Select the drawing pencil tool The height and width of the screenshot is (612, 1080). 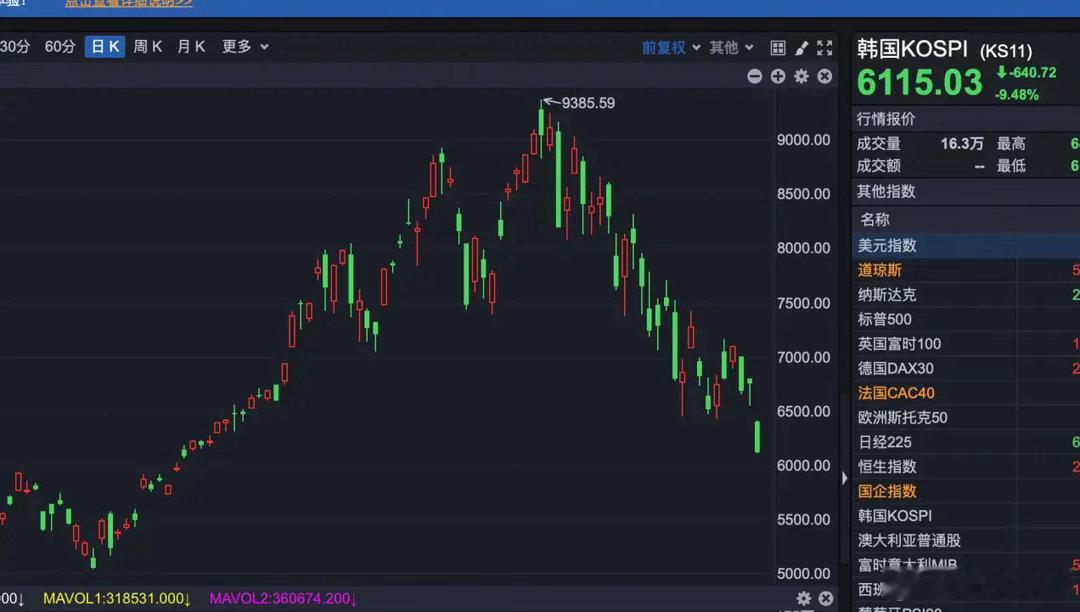801,48
